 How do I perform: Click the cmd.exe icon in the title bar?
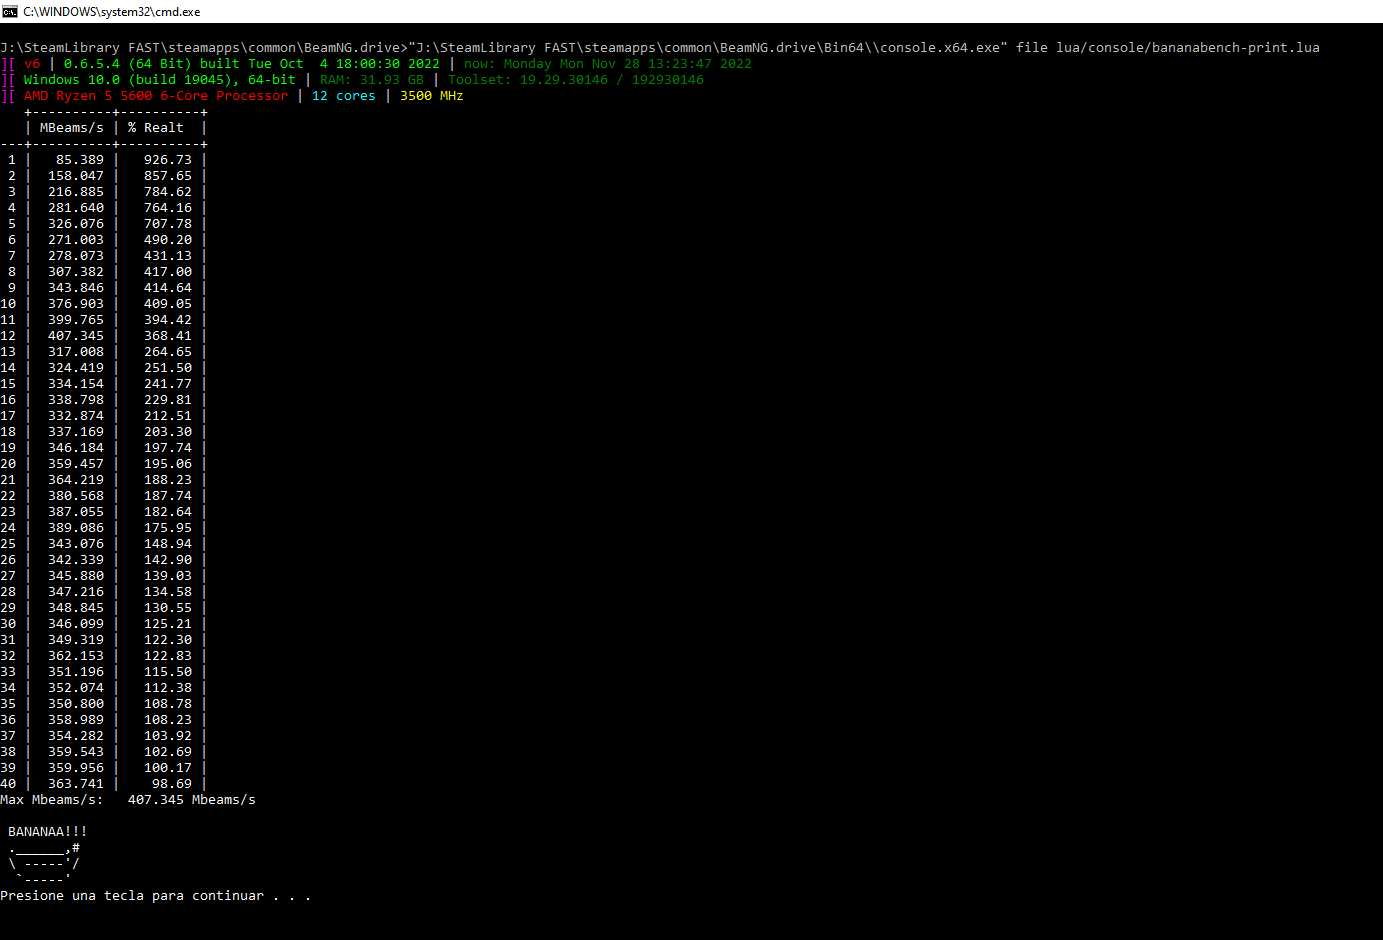[x=10, y=11]
